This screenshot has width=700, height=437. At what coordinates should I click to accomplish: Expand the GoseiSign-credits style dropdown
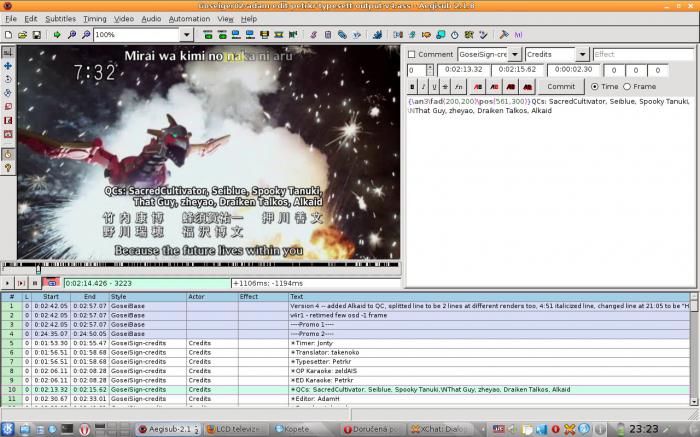pos(515,54)
